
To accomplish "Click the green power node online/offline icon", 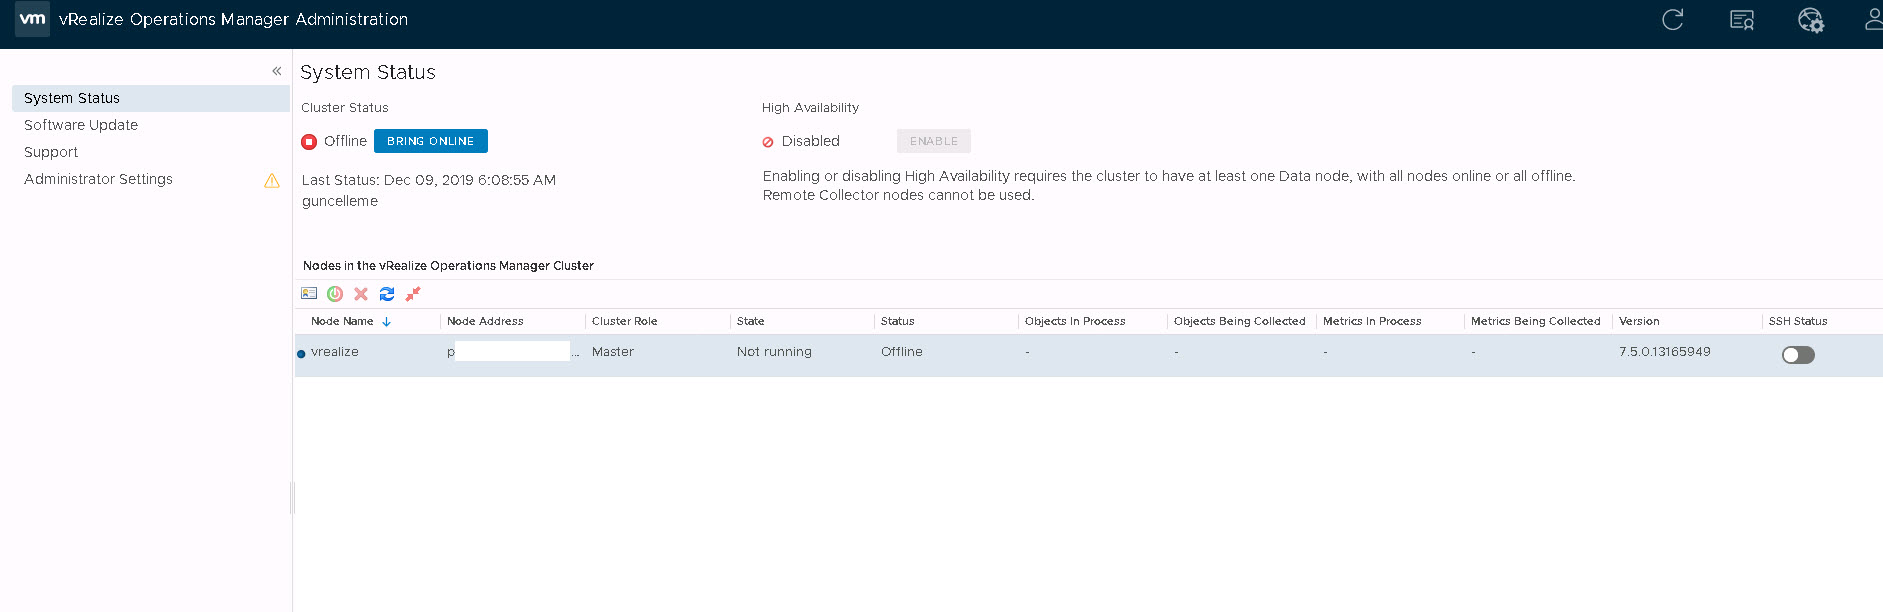I will 335,294.
